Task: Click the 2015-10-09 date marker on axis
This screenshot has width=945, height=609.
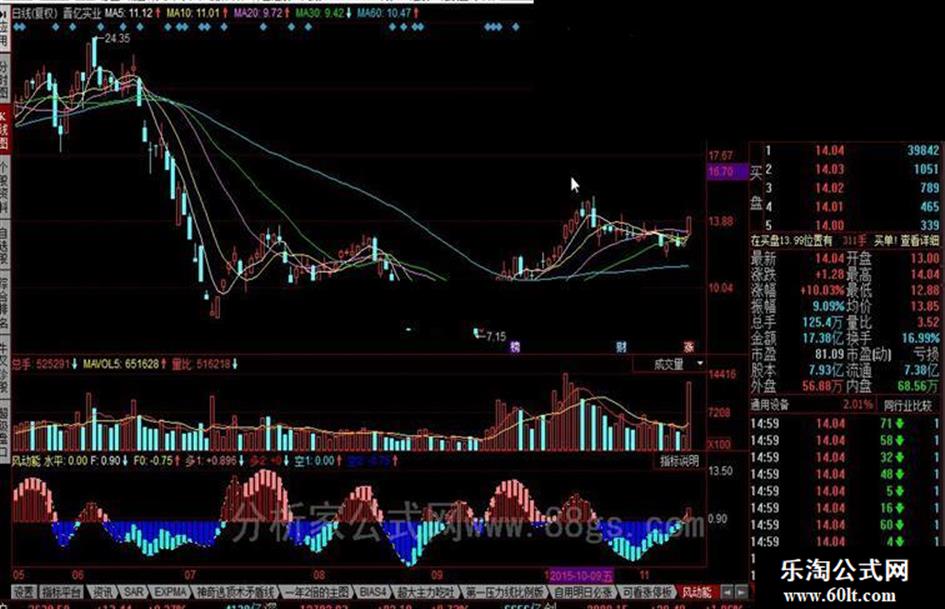Action: (x=581, y=575)
